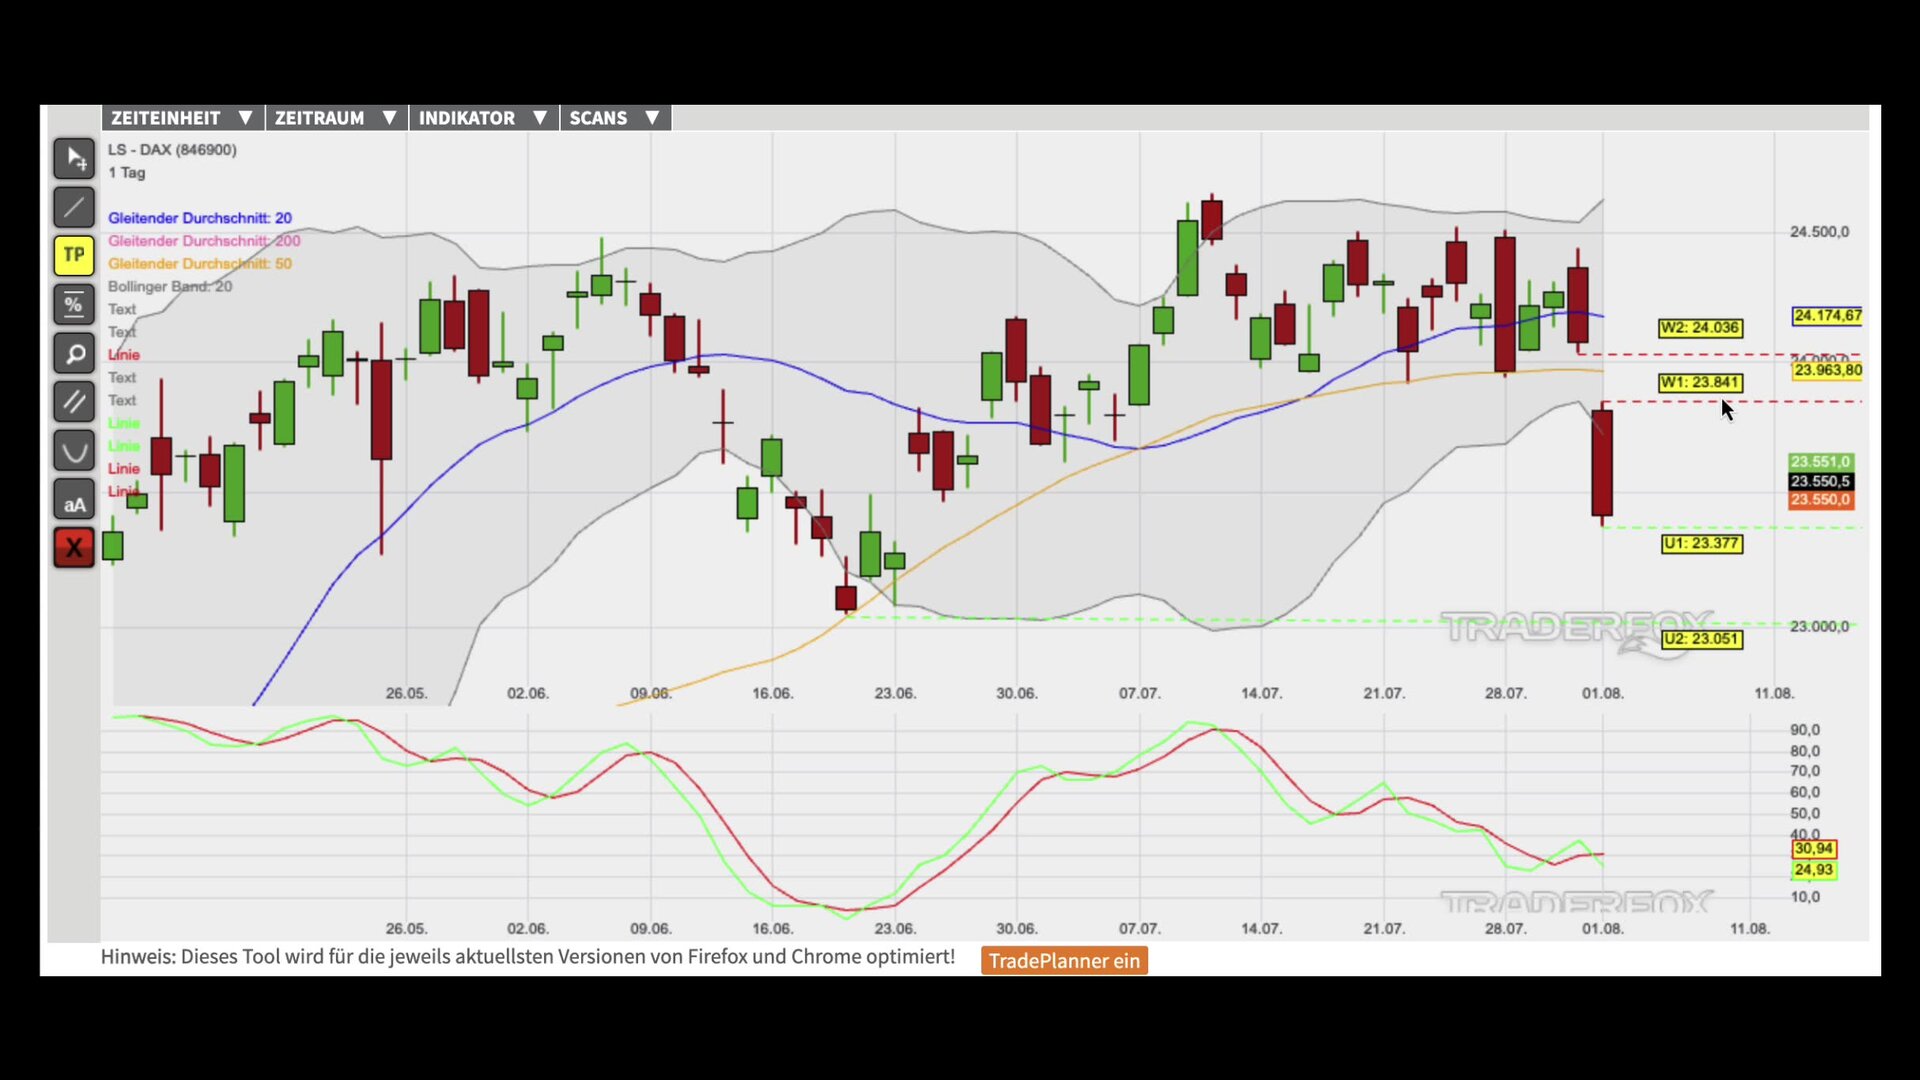1920x1080 pixels.
Task: Click Gleitender Durchschnitt: 50 legend entry
Action: [200, 264]
